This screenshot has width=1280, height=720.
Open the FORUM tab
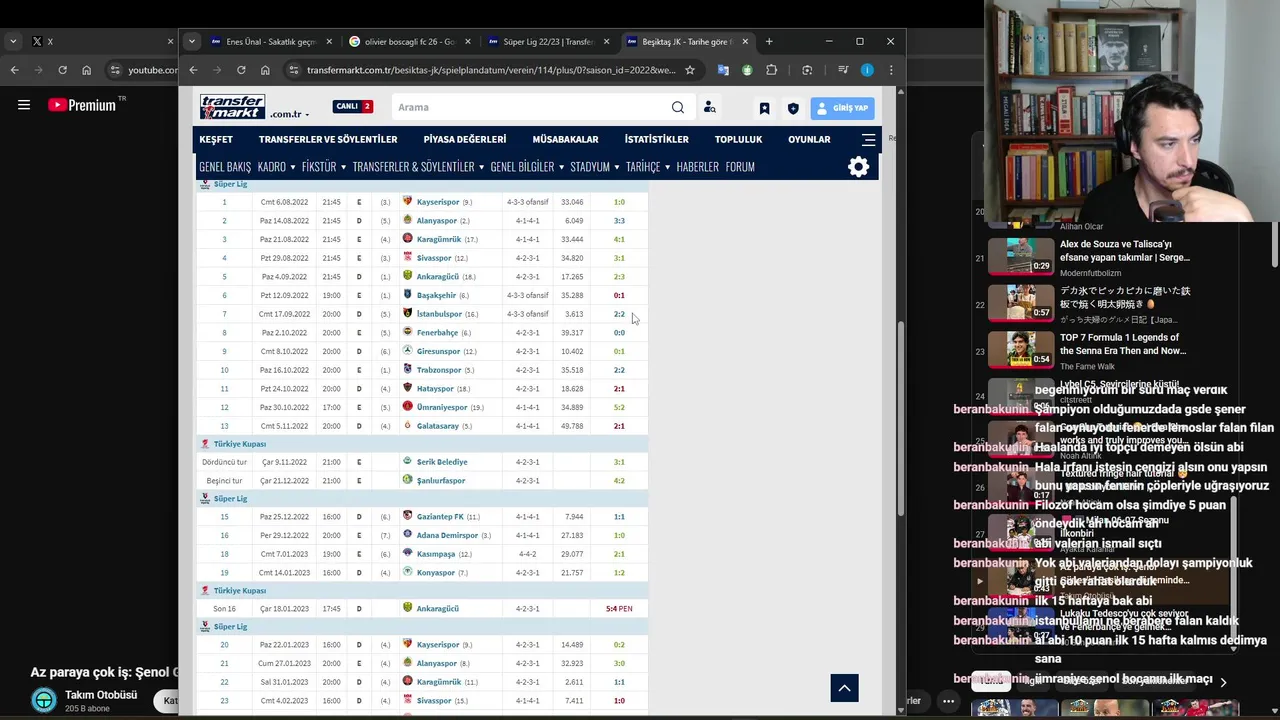(x=740, y=167)
